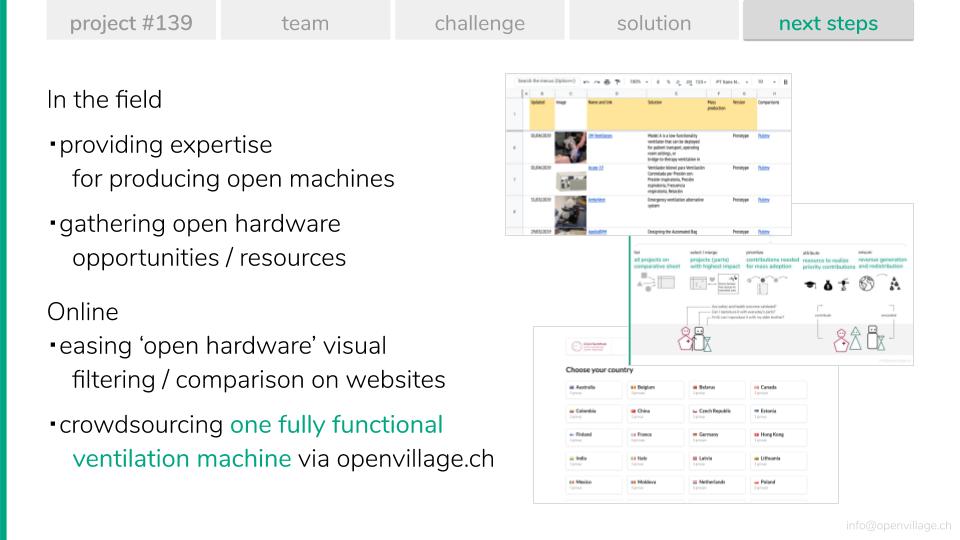Select the Hong Kong country card
This screenshot has height=540, width=960.
779,437
